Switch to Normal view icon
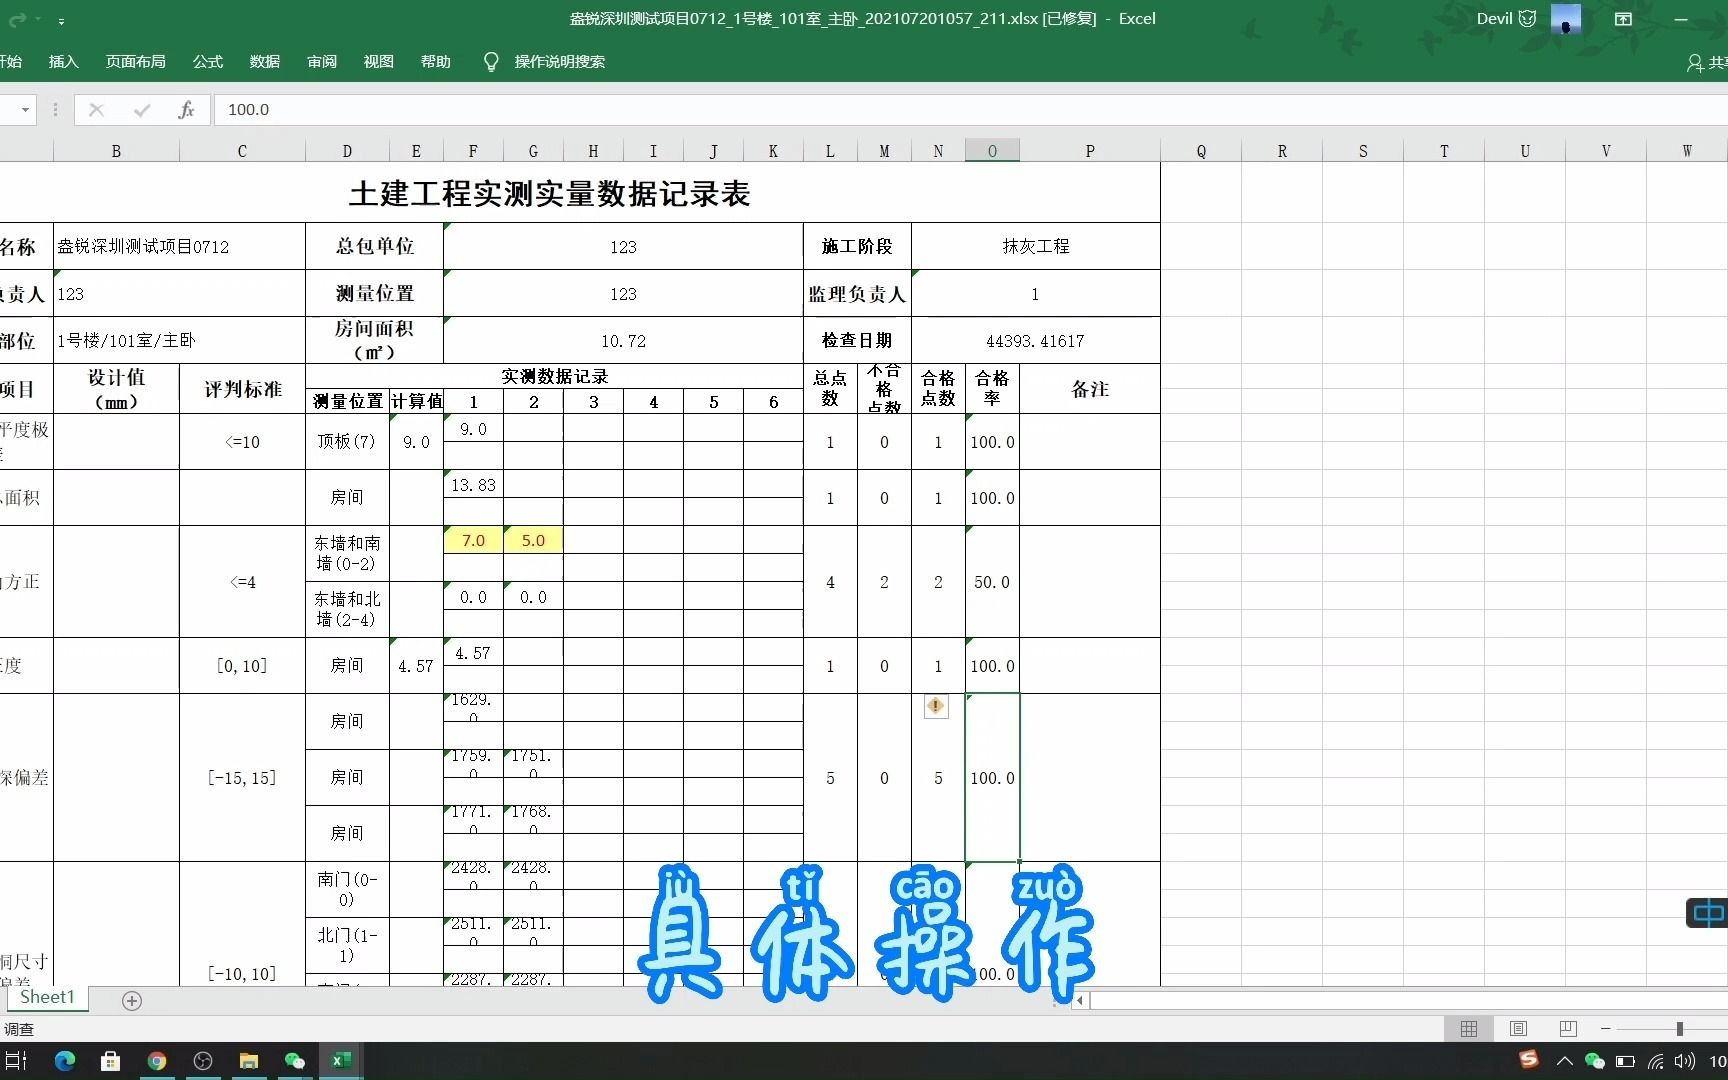The width and height of the screenshot is (1728, 1080). pos(1469,1029)
